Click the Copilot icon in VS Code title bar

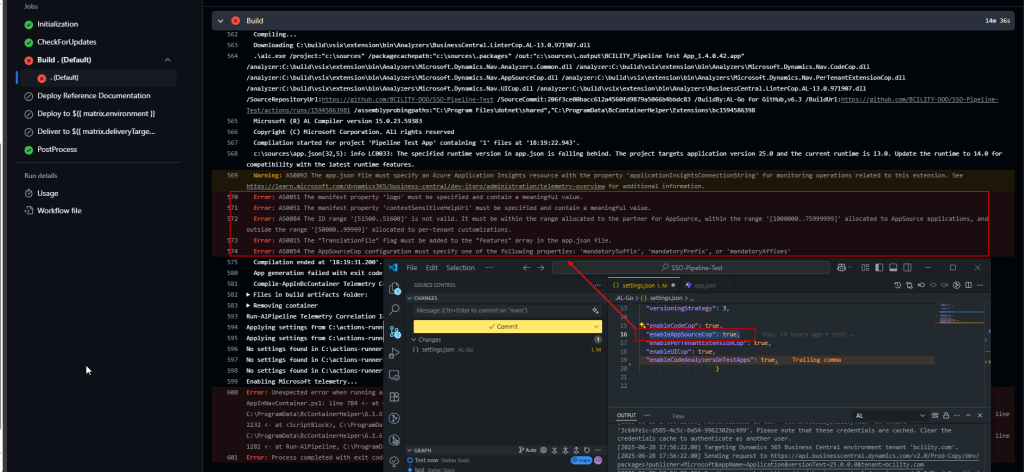click(843, 268)
